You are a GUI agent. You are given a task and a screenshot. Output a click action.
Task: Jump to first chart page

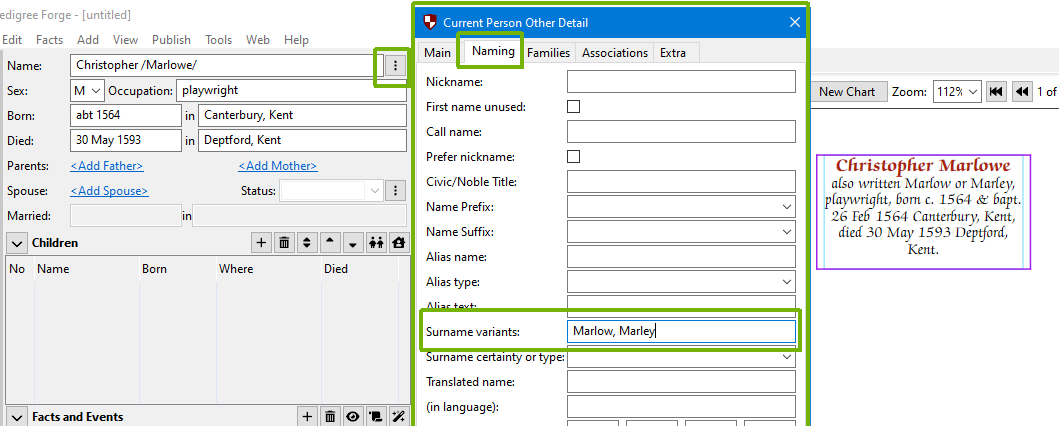click(x=996, y=92)
